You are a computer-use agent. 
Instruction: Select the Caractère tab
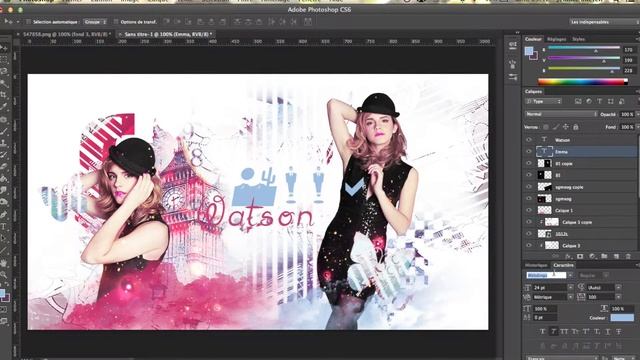pyautogui.click(x=563, y=265)
